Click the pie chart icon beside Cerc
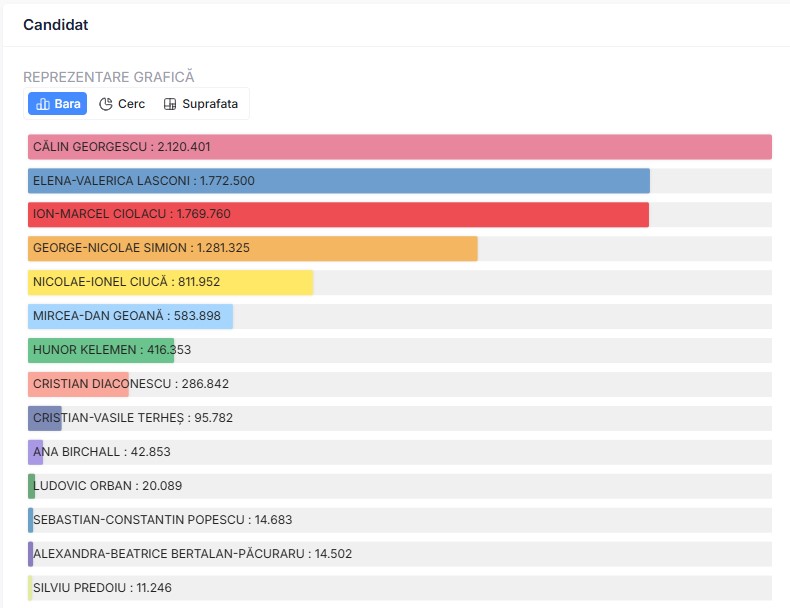Viewport: 790px width, 608px height. (106, 104)
